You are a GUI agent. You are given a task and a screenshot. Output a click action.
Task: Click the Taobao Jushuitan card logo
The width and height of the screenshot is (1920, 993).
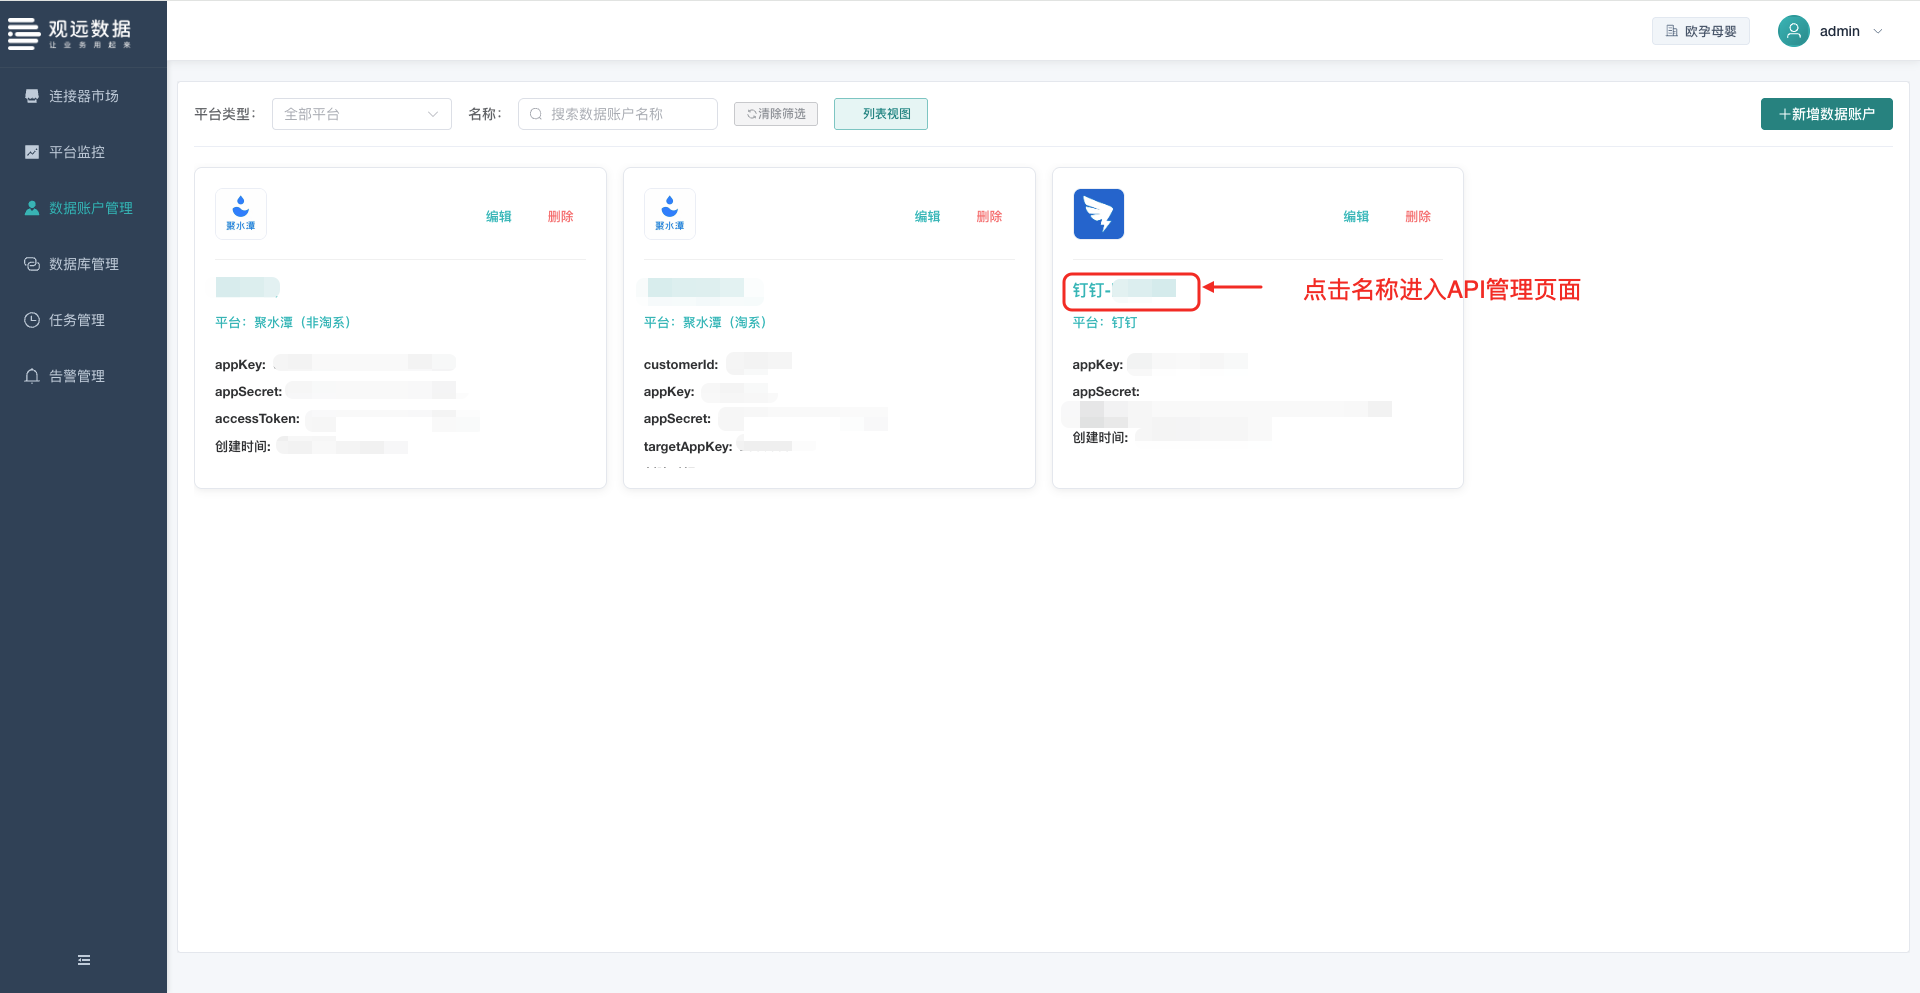click(669, 214)
